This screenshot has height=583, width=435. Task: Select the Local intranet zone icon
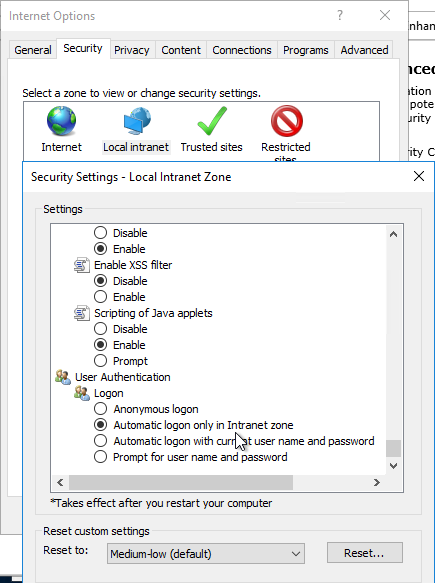[137, 121]
